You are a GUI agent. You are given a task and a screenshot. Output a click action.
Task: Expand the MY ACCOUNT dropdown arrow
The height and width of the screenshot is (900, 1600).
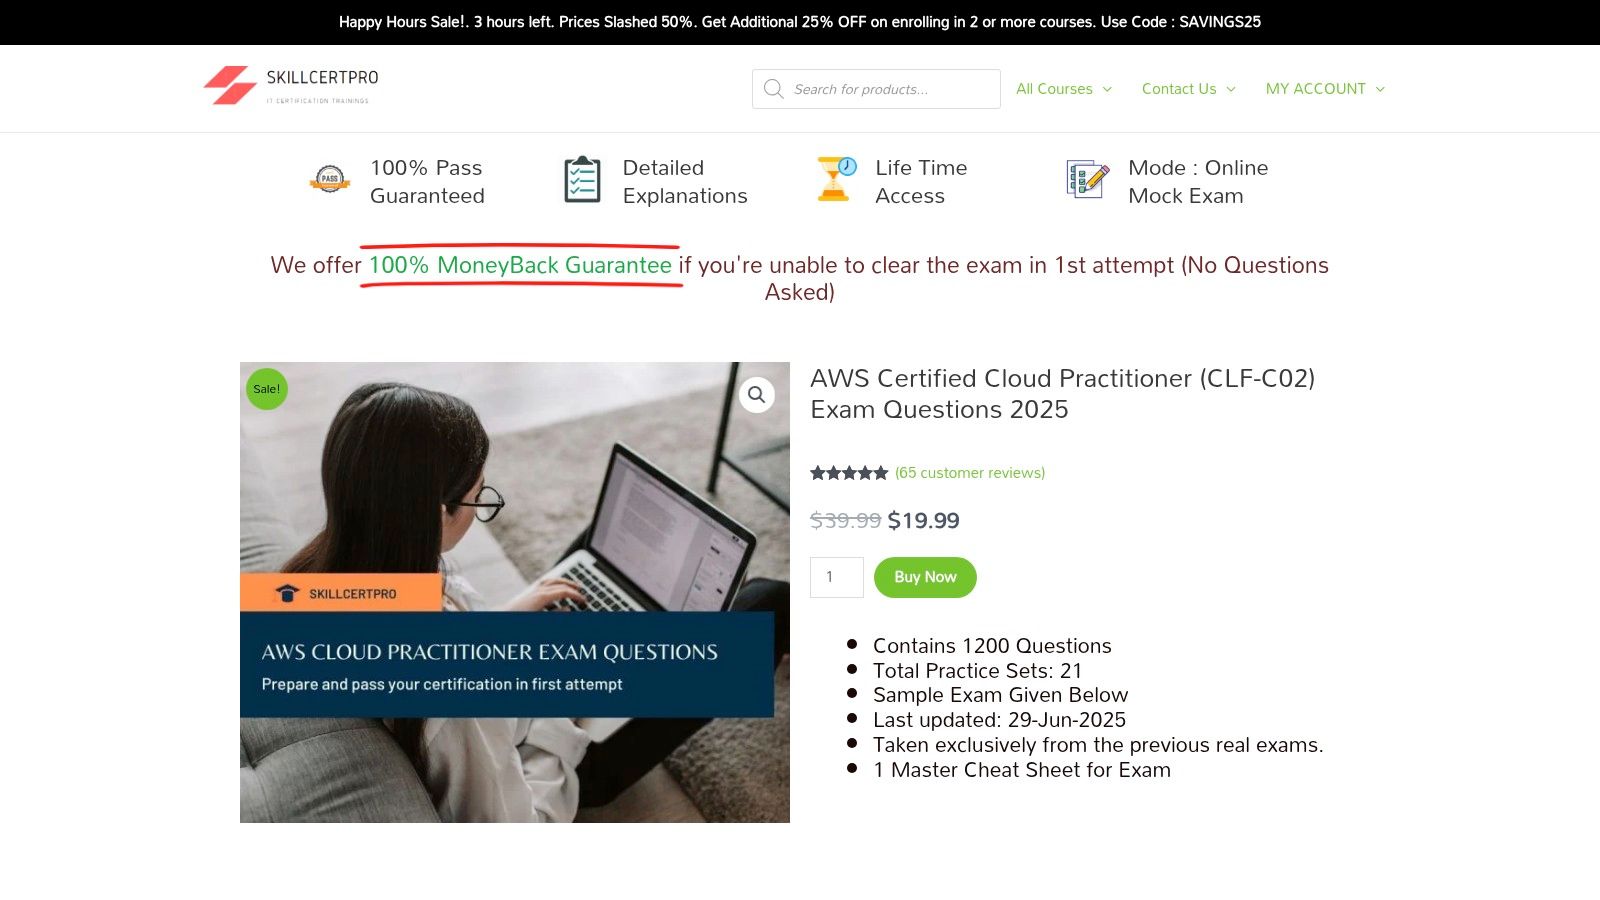point(1380,89)
